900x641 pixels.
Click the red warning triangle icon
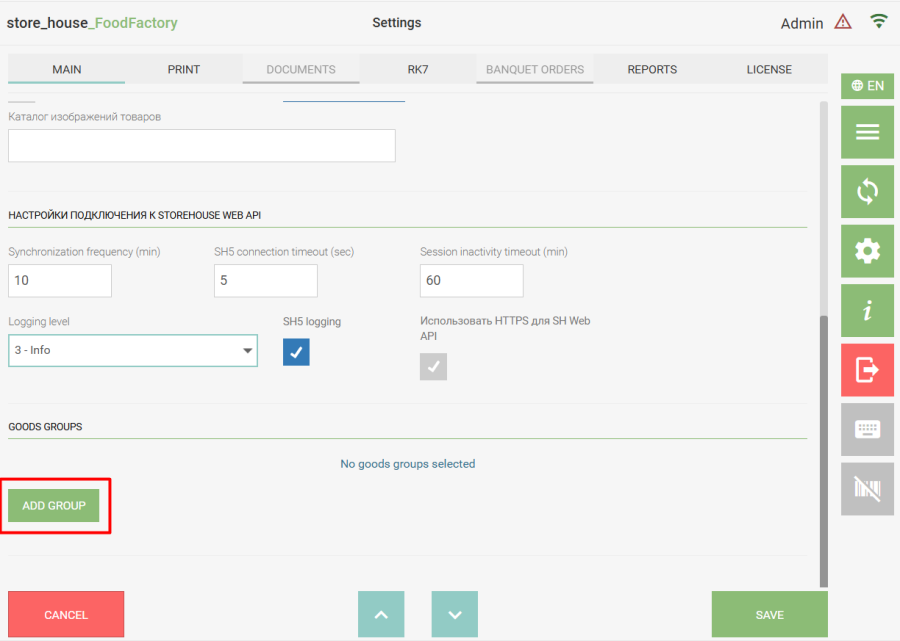tap(843, 22)
